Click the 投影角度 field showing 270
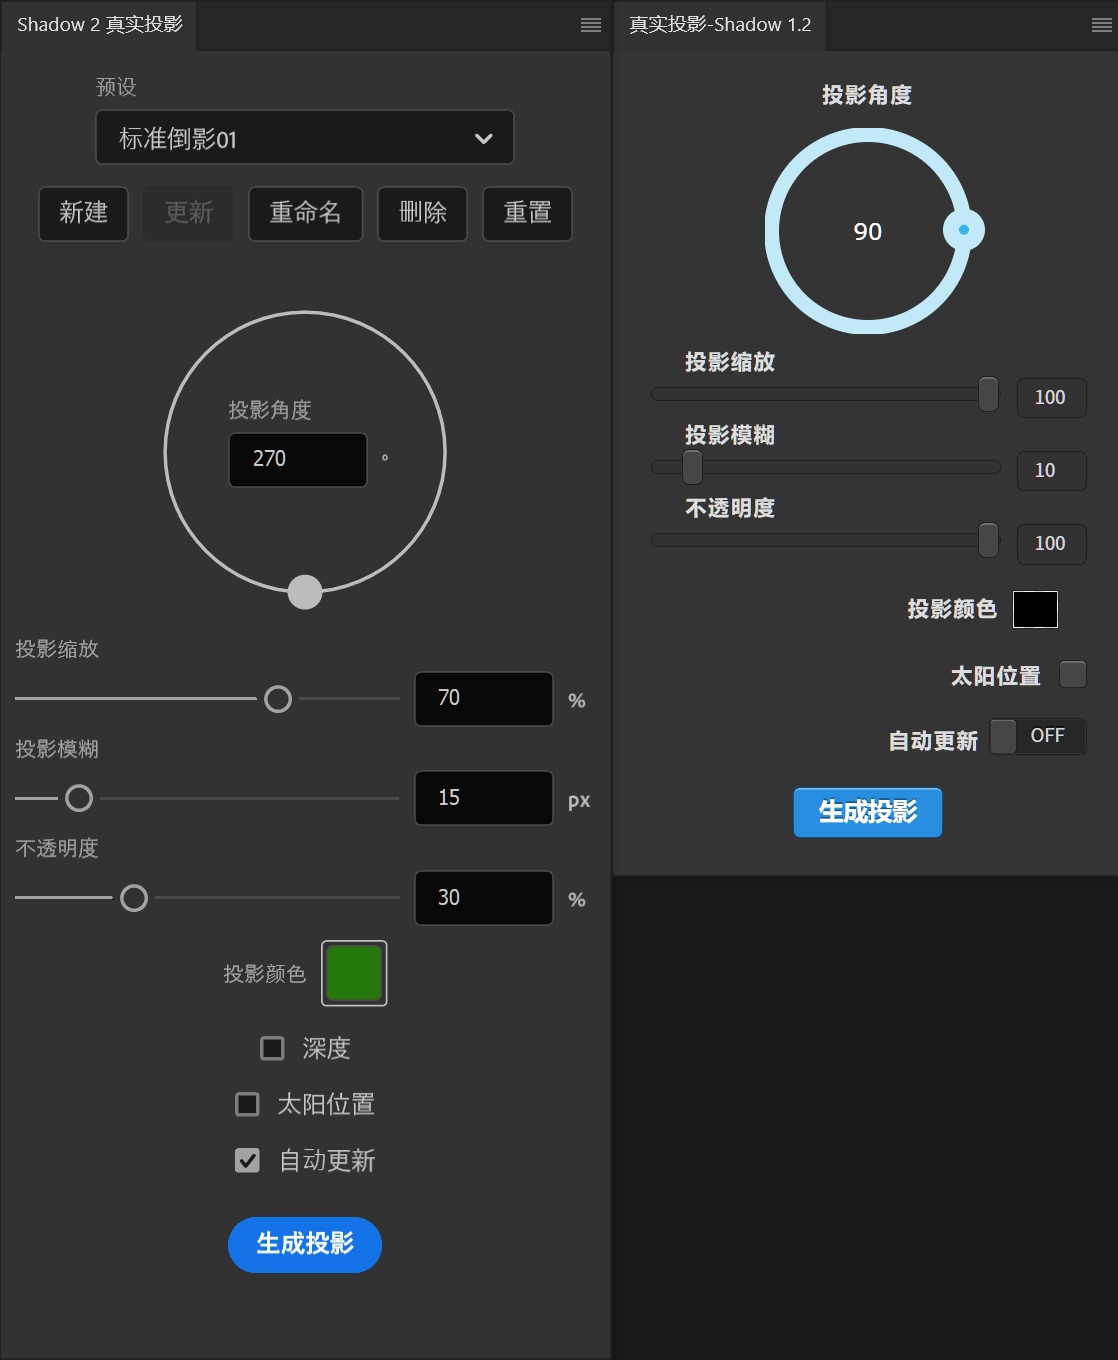The width and height of the screenshot is (1118, 1360). [298, 460]
